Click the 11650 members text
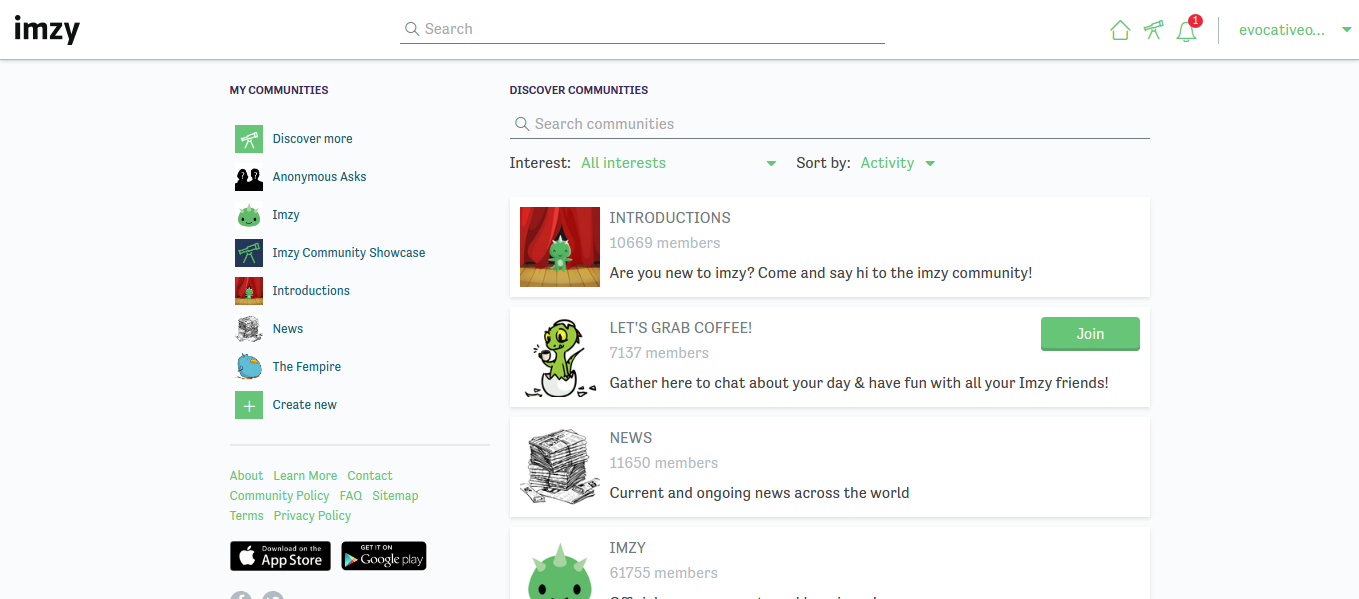 point(664,463)
